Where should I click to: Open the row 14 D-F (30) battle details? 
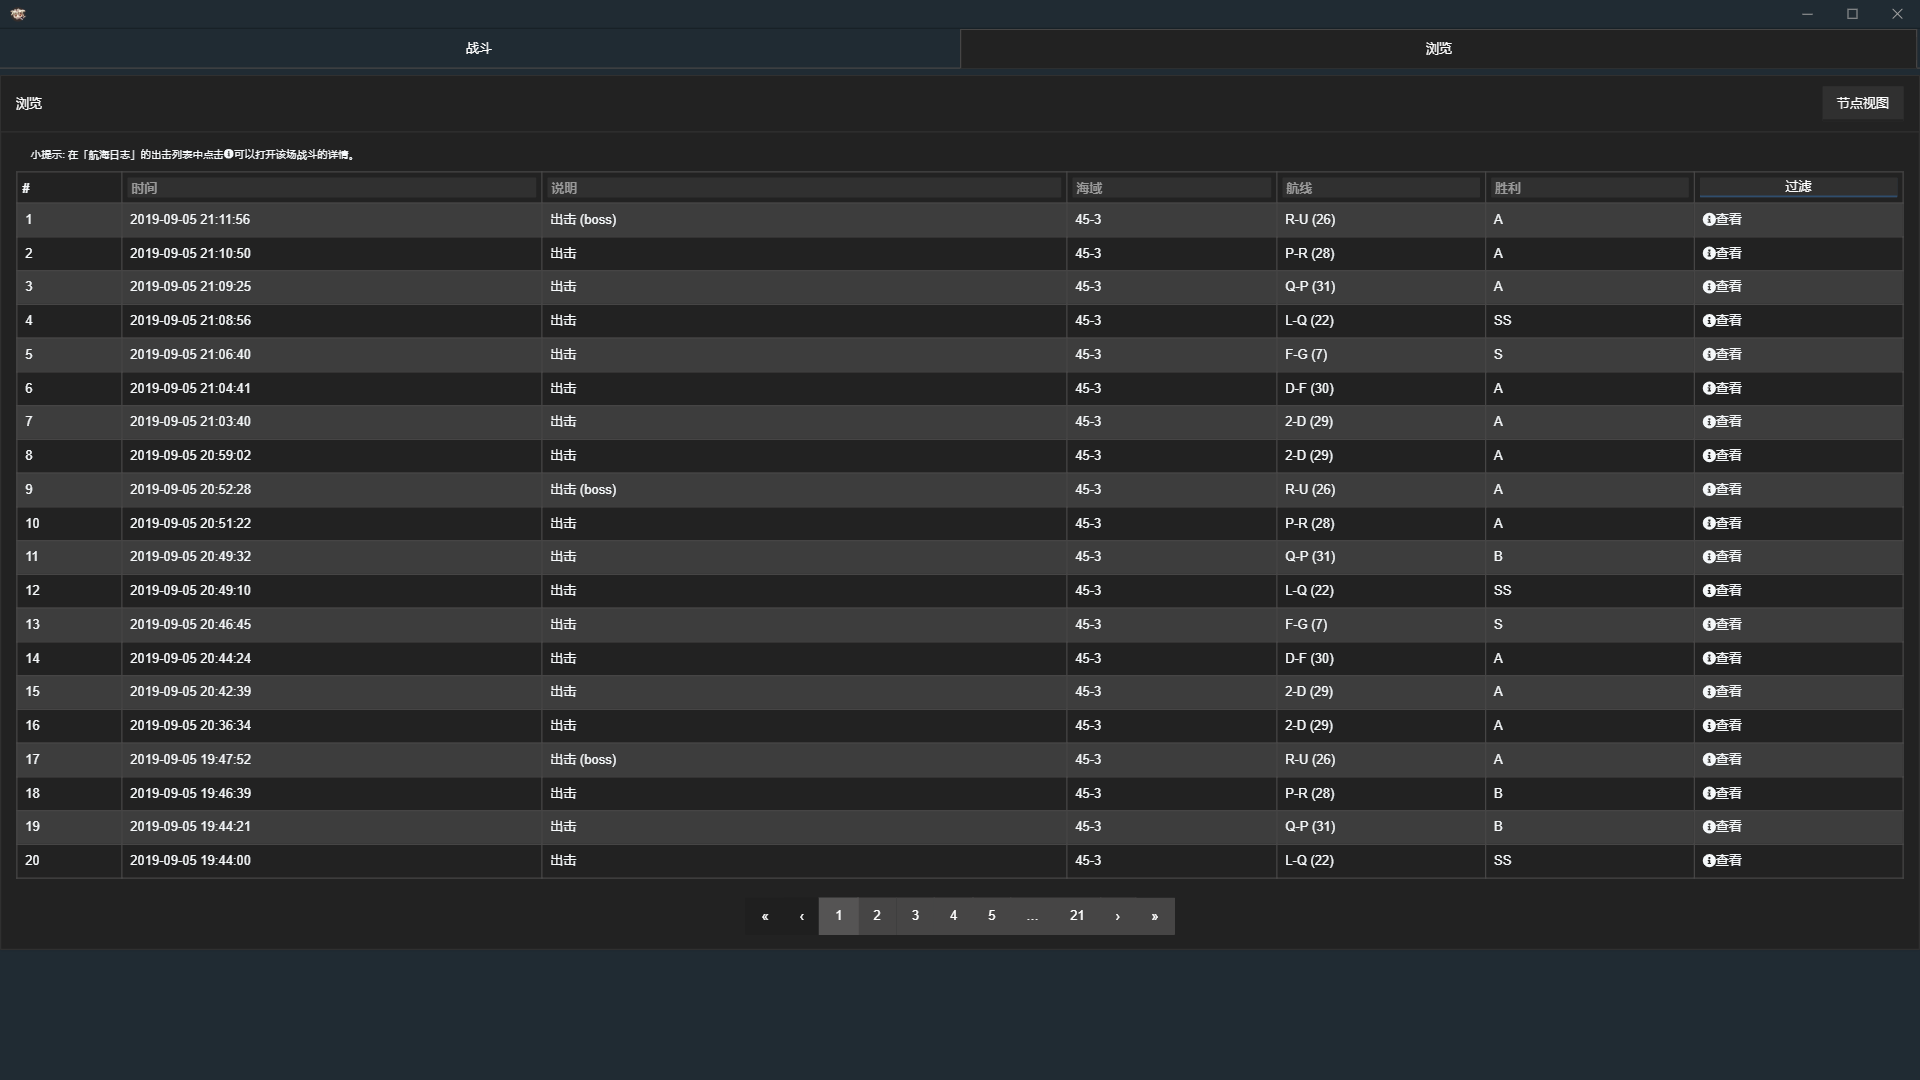click(1709, 659)
